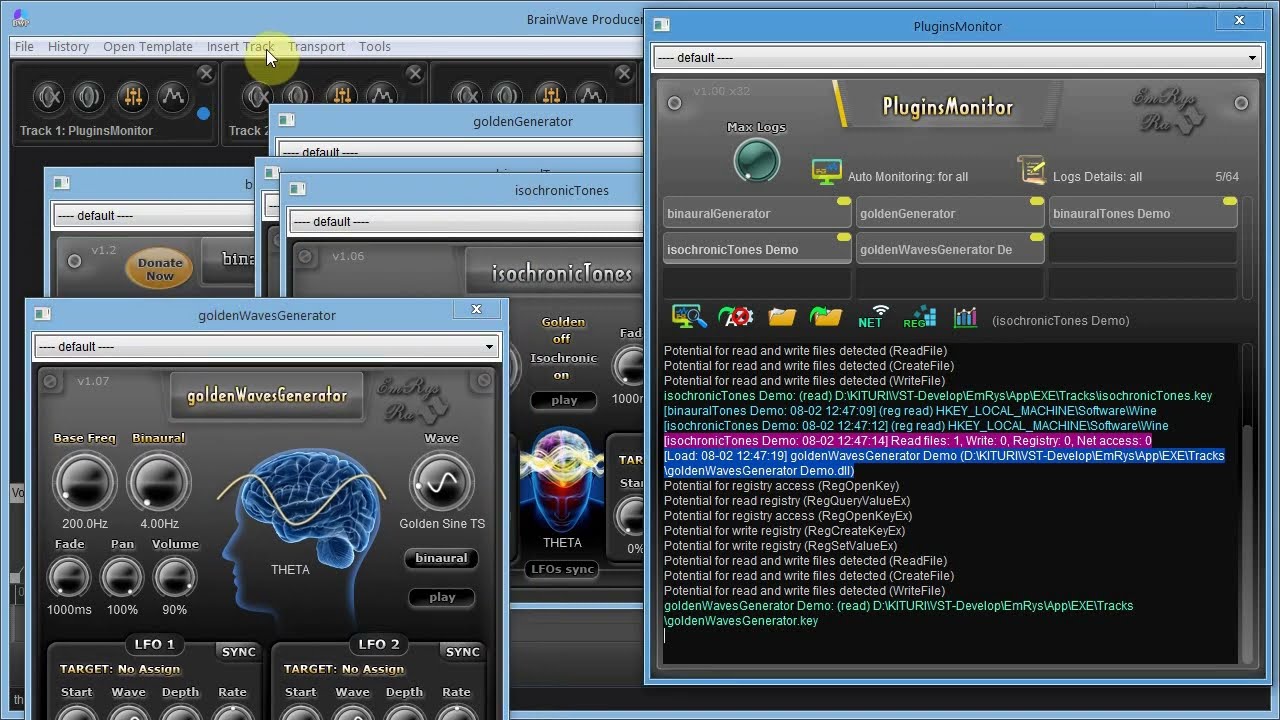Open the History menu
This screenshot has width=1280, height=720.
pos(68,46)
